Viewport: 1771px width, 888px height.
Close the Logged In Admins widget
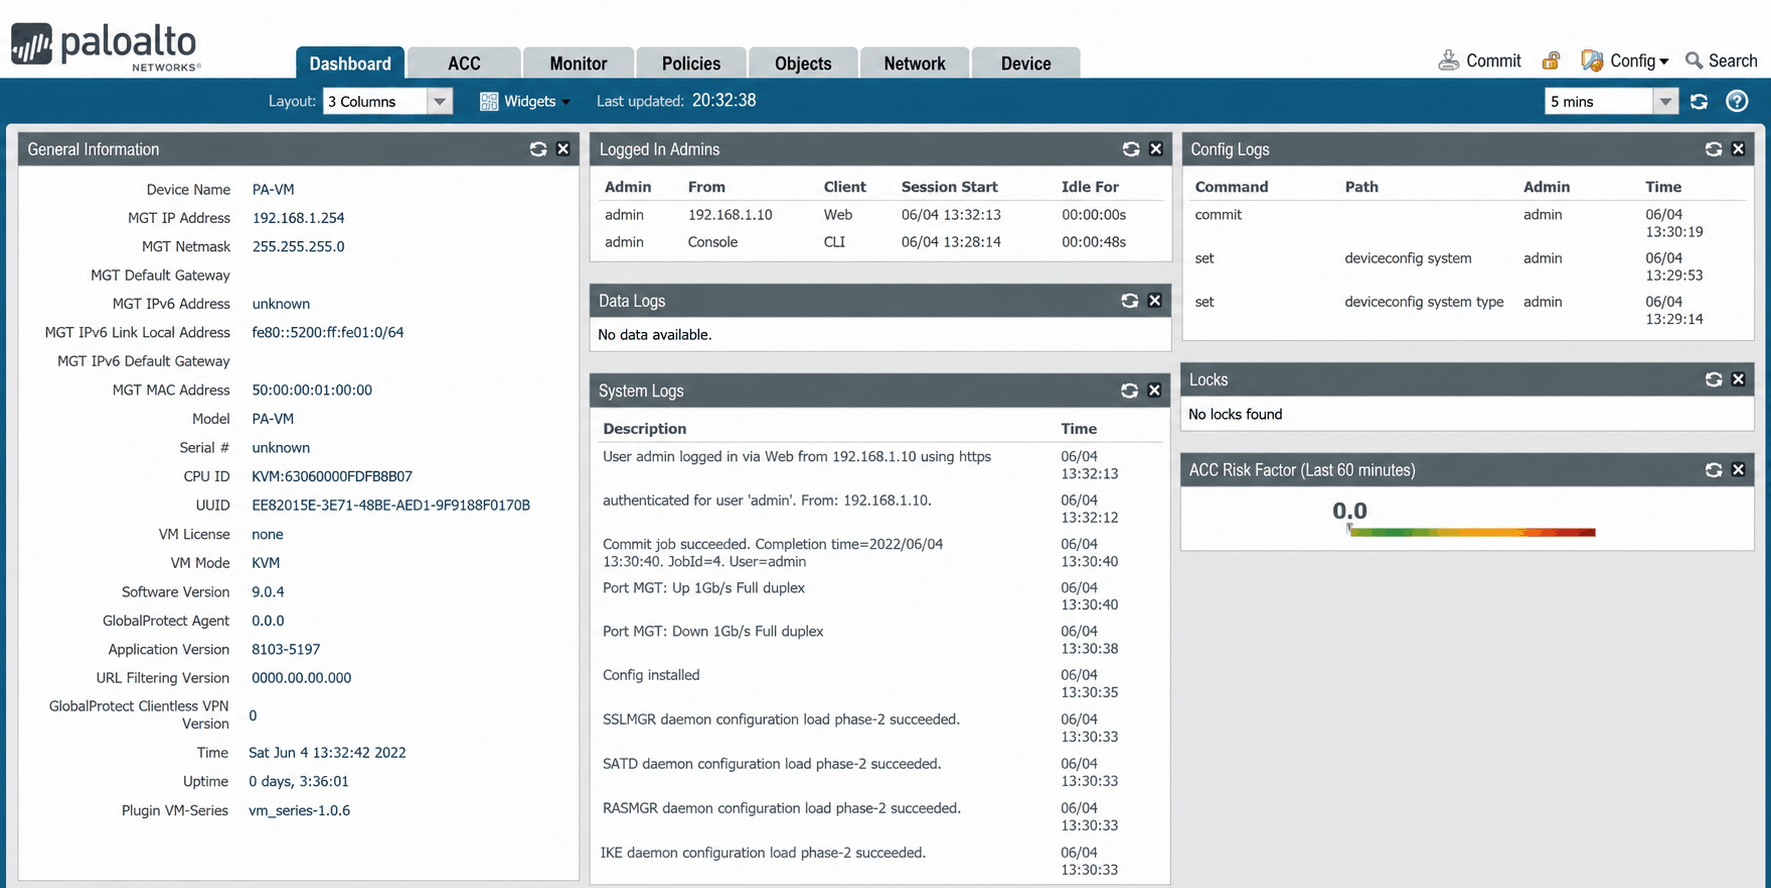pos(1156,149)
